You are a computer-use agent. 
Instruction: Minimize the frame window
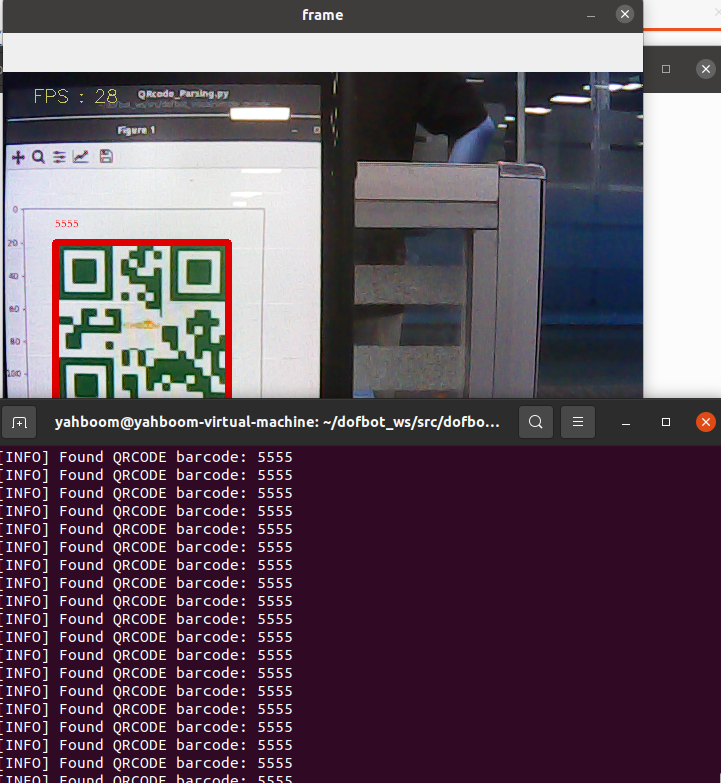(591, 15)
